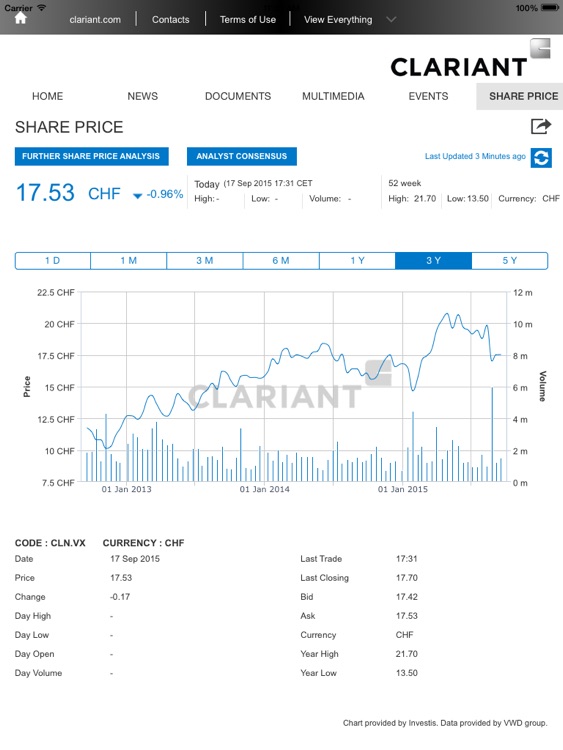Click Analyst Consensus button
The height and width of the screenshot is (750, 563).
coord(242,156)
